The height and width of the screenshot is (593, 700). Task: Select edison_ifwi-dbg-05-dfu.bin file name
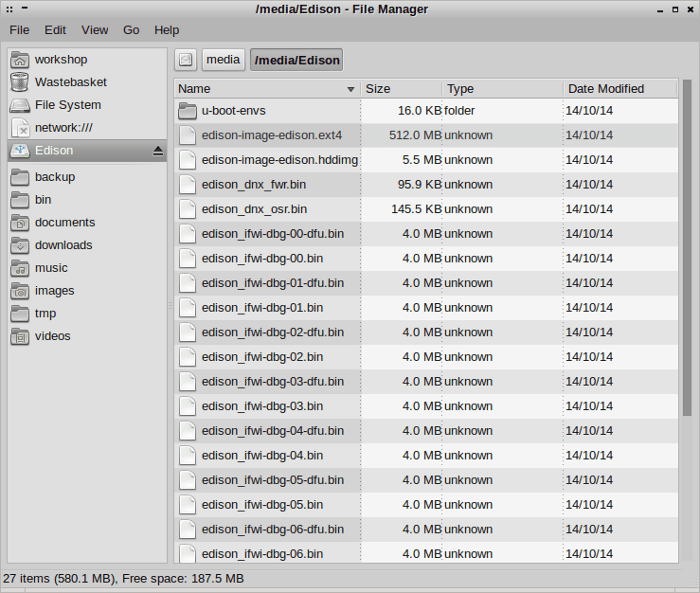273,480
